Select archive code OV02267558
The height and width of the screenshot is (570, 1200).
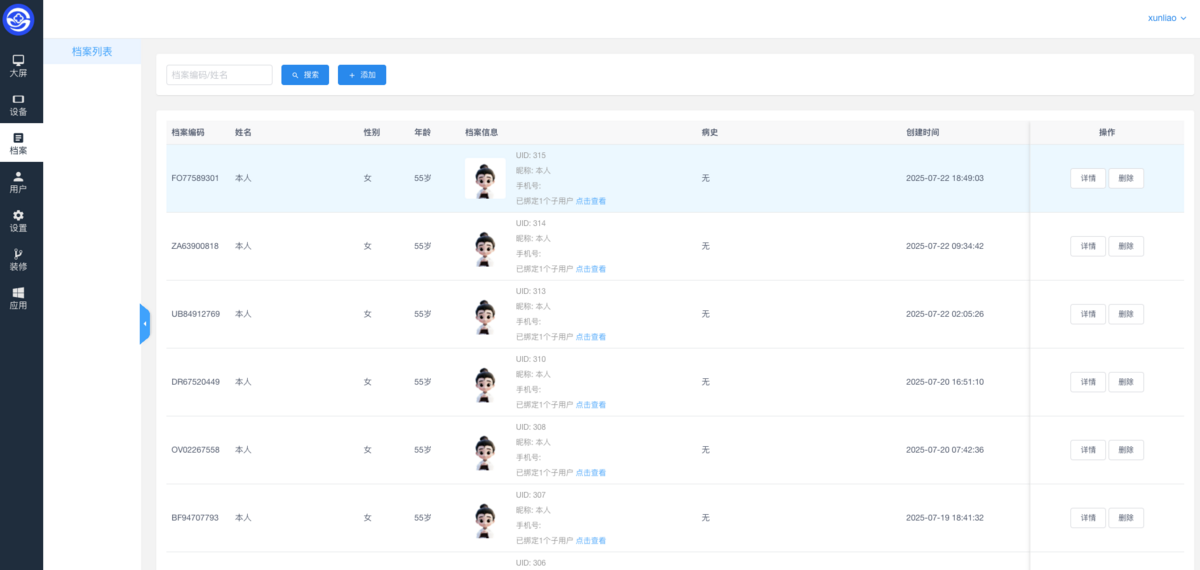pos(195,450)
